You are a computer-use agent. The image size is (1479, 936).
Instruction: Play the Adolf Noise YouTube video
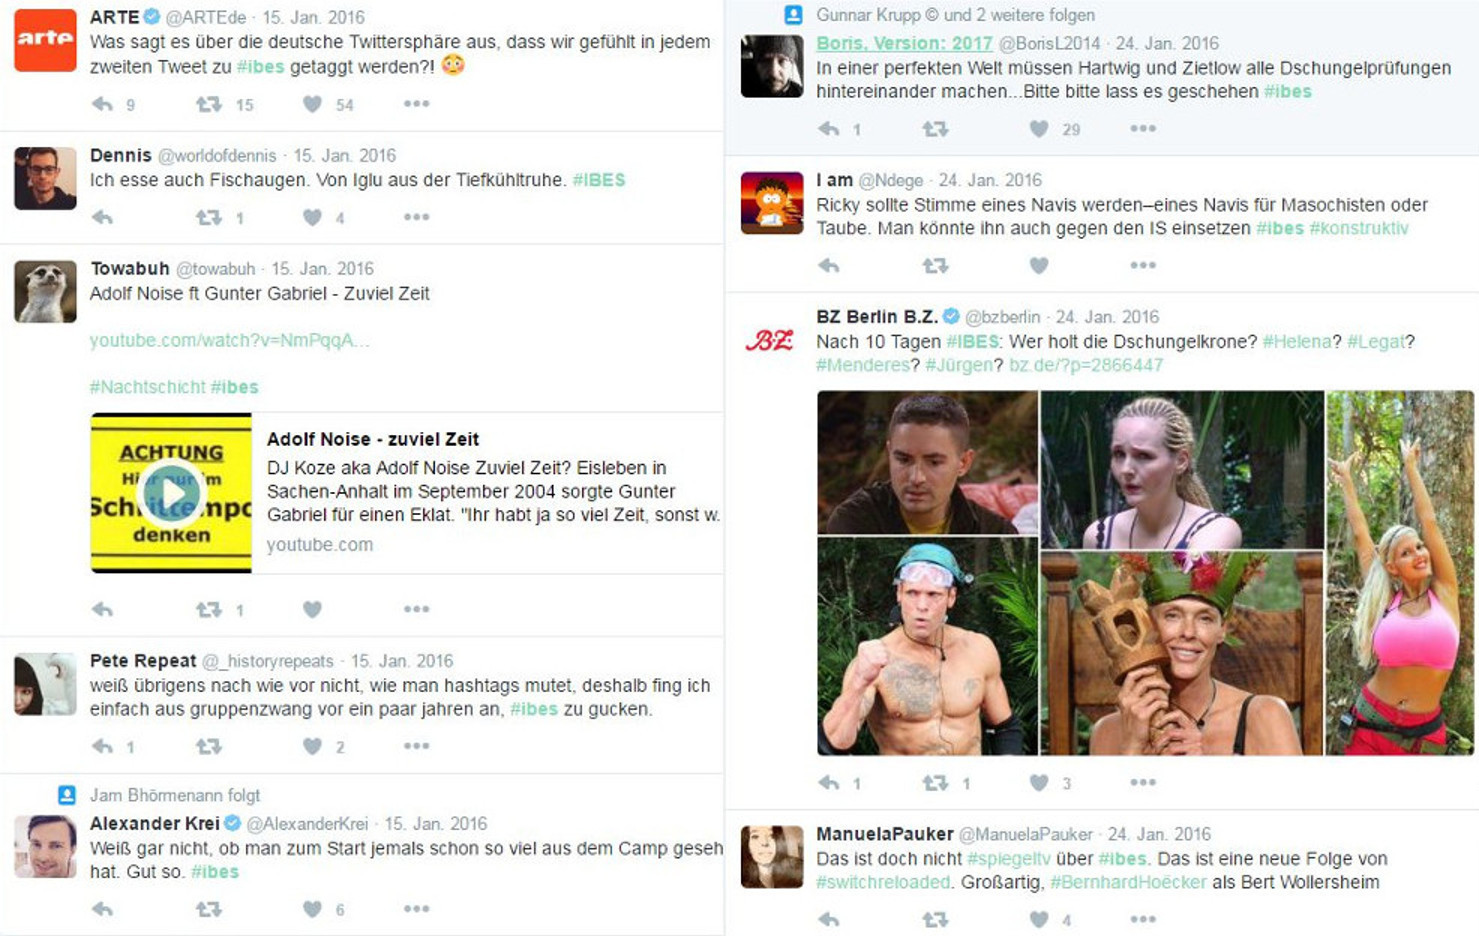point(172,492)
